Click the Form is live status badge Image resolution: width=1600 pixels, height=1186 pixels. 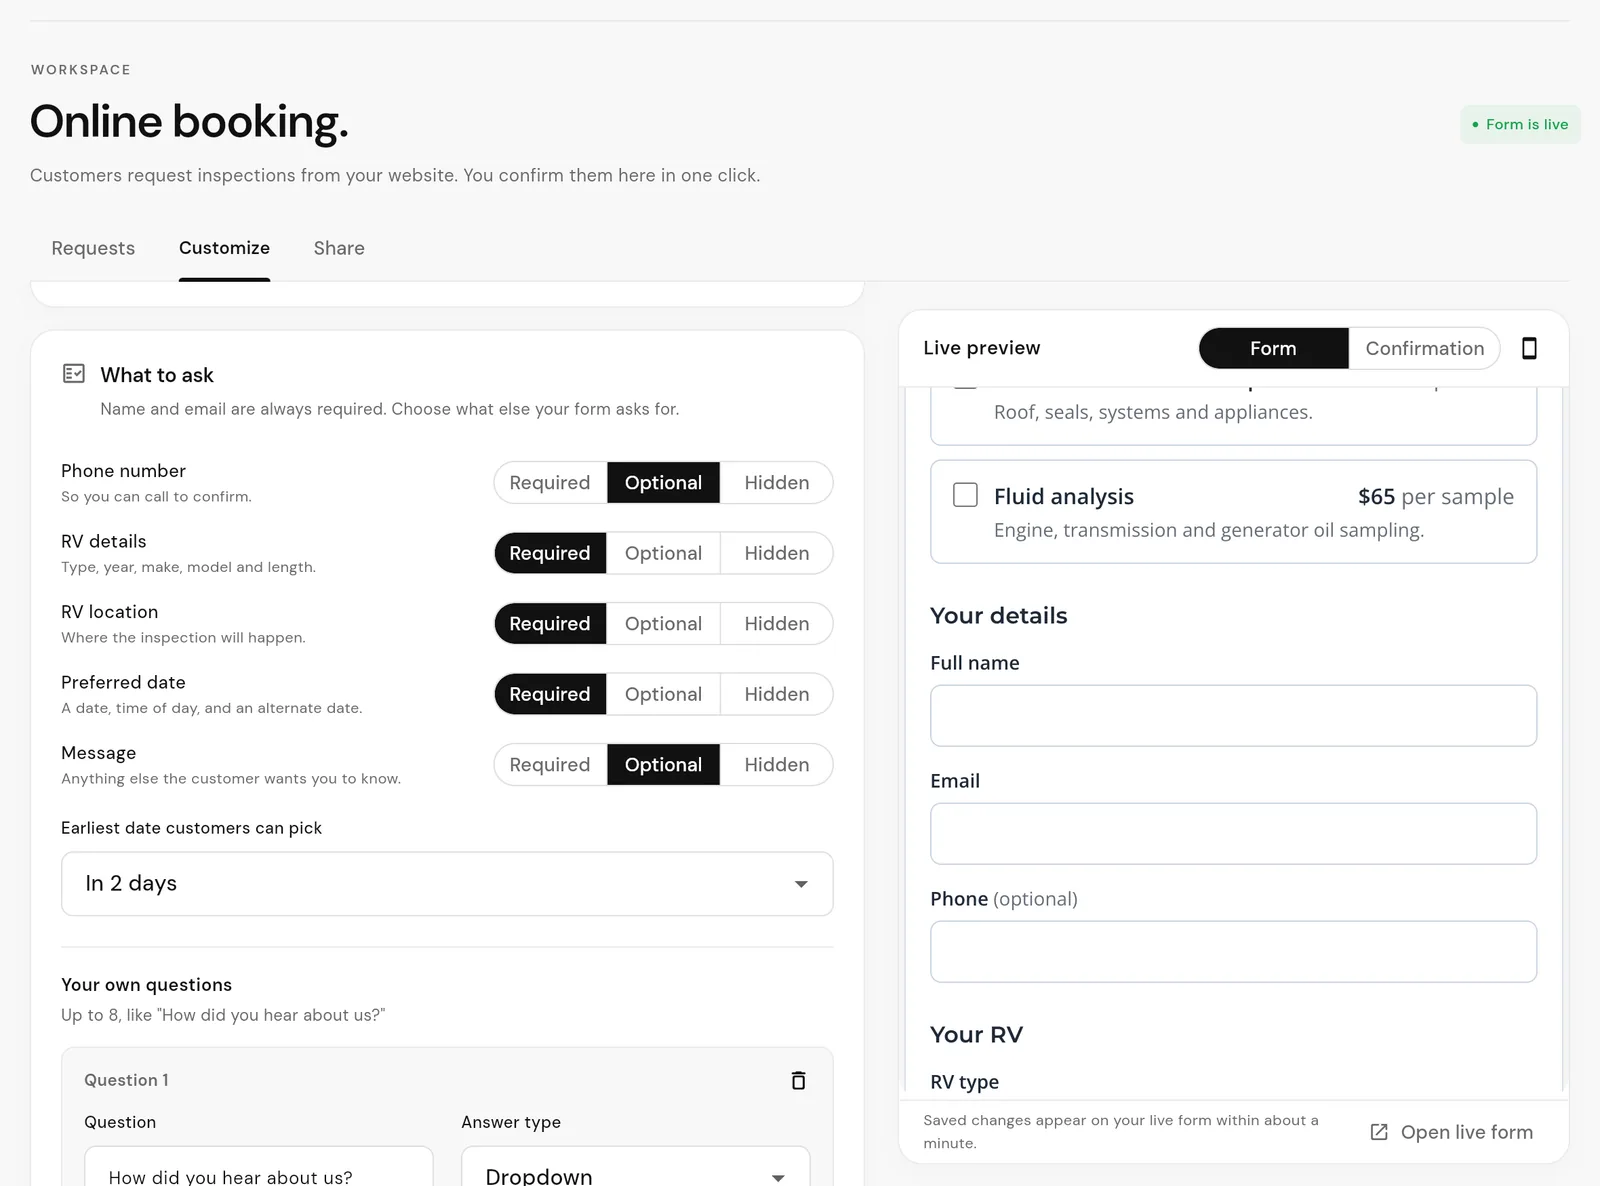point(1520,124)
